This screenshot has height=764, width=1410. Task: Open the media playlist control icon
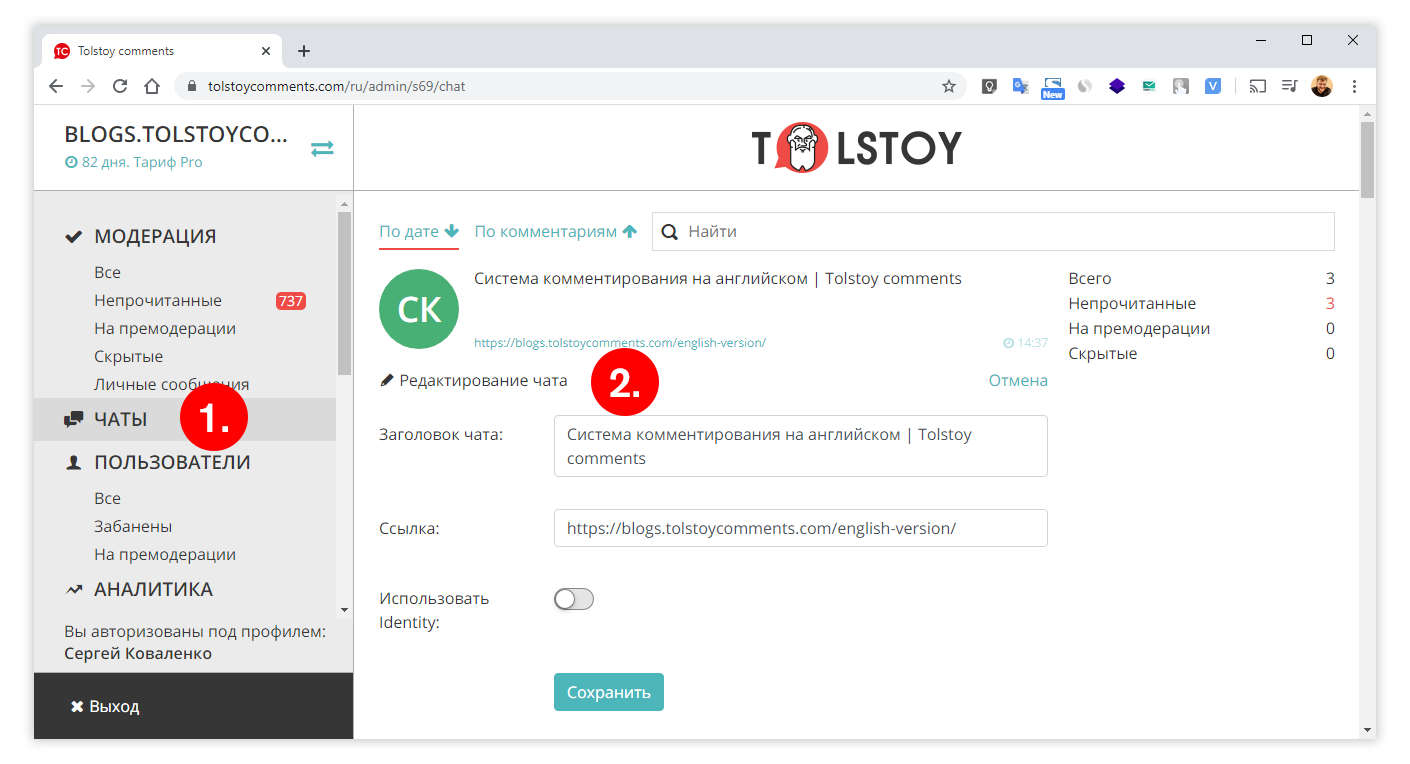pos(1290,86)
